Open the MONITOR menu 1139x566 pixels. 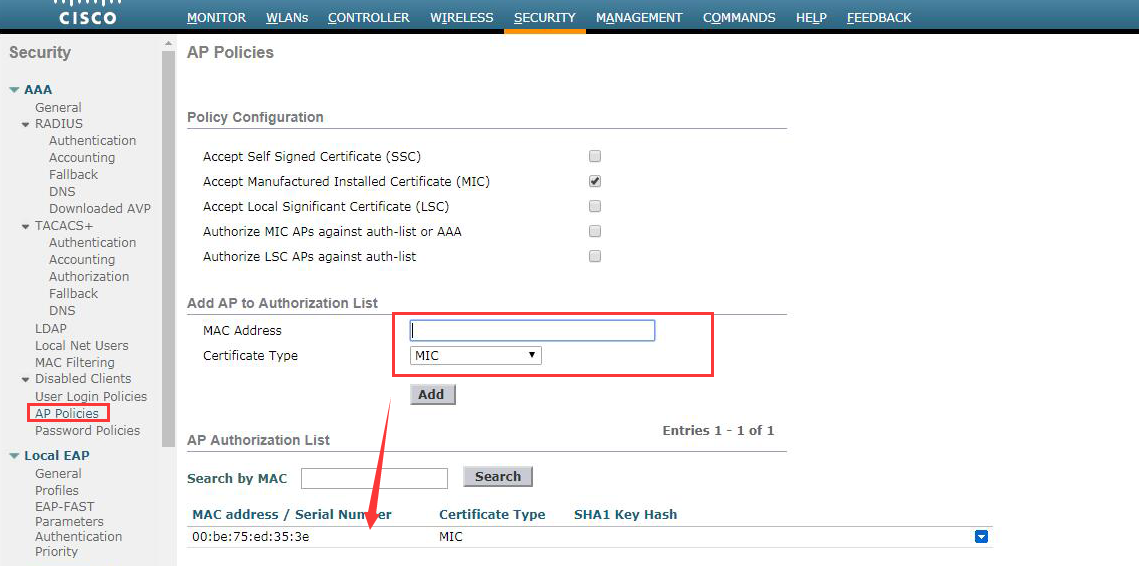pos(216,17)
